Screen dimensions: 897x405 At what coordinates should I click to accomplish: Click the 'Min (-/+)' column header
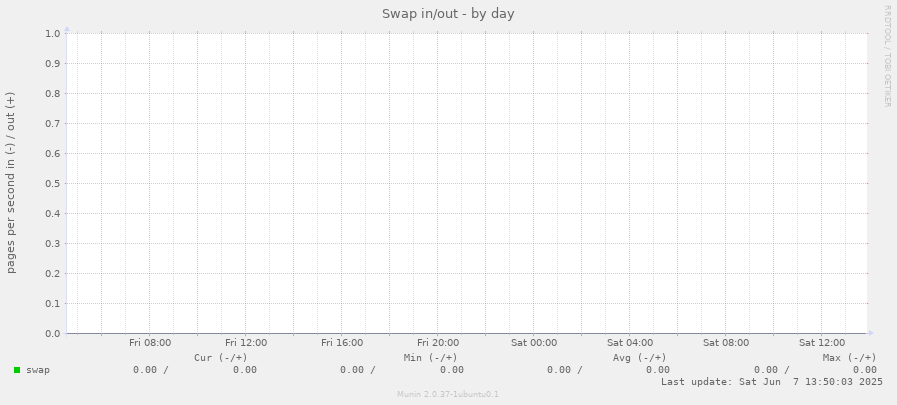[x=431, y=358]
